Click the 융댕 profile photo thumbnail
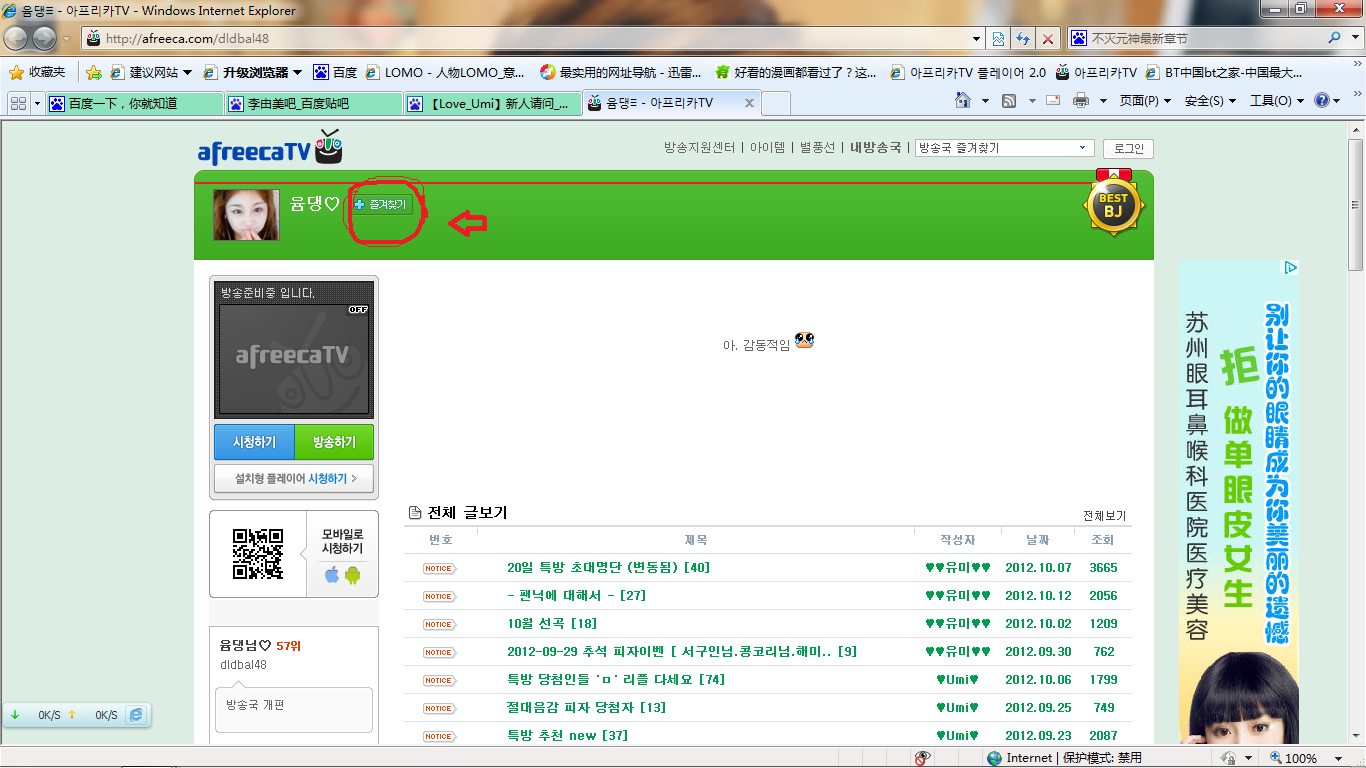1366x768 pixels. [246, 215]
